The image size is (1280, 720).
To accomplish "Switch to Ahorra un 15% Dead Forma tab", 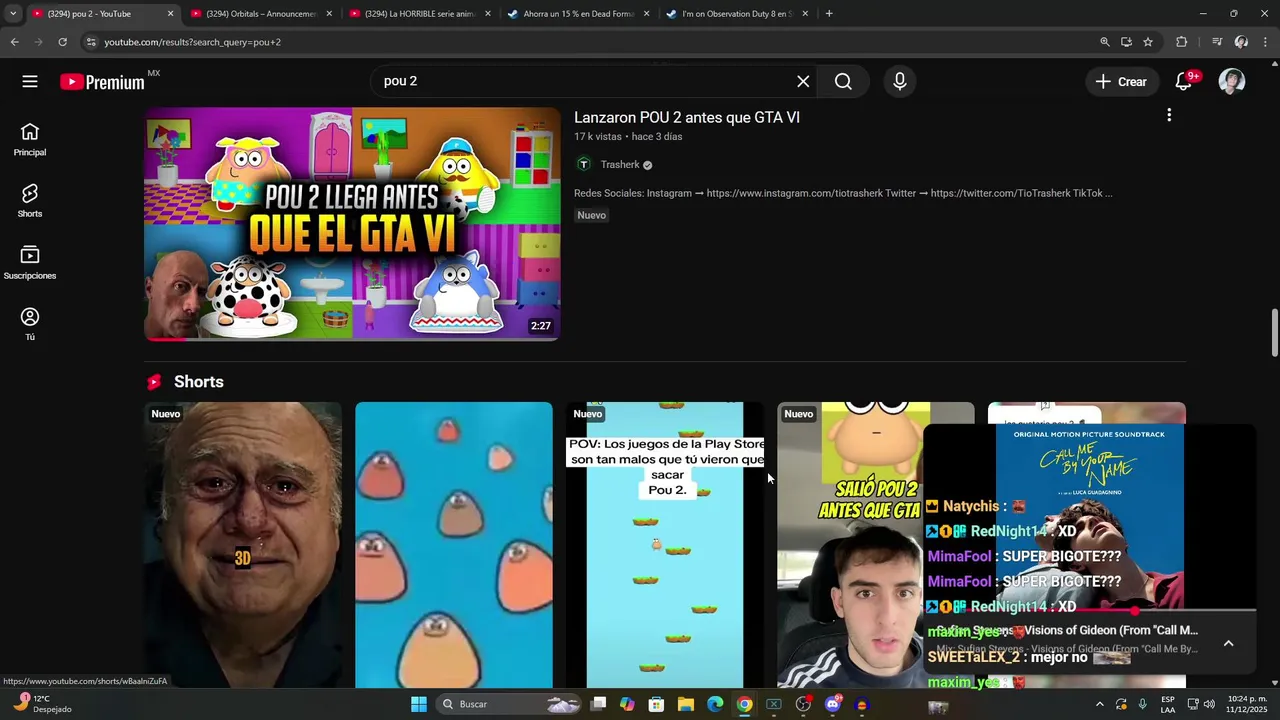I will pyautogui.click(x=578, y=14).
